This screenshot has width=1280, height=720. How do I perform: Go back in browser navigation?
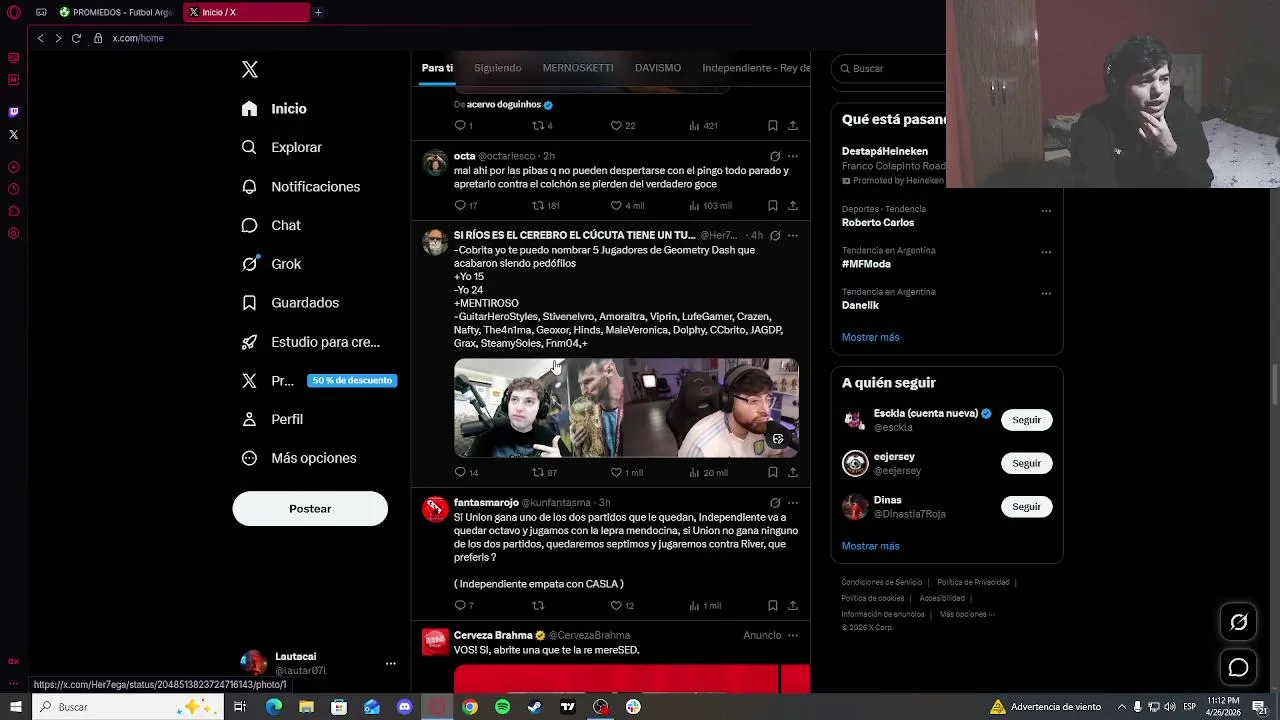point(40,38)
